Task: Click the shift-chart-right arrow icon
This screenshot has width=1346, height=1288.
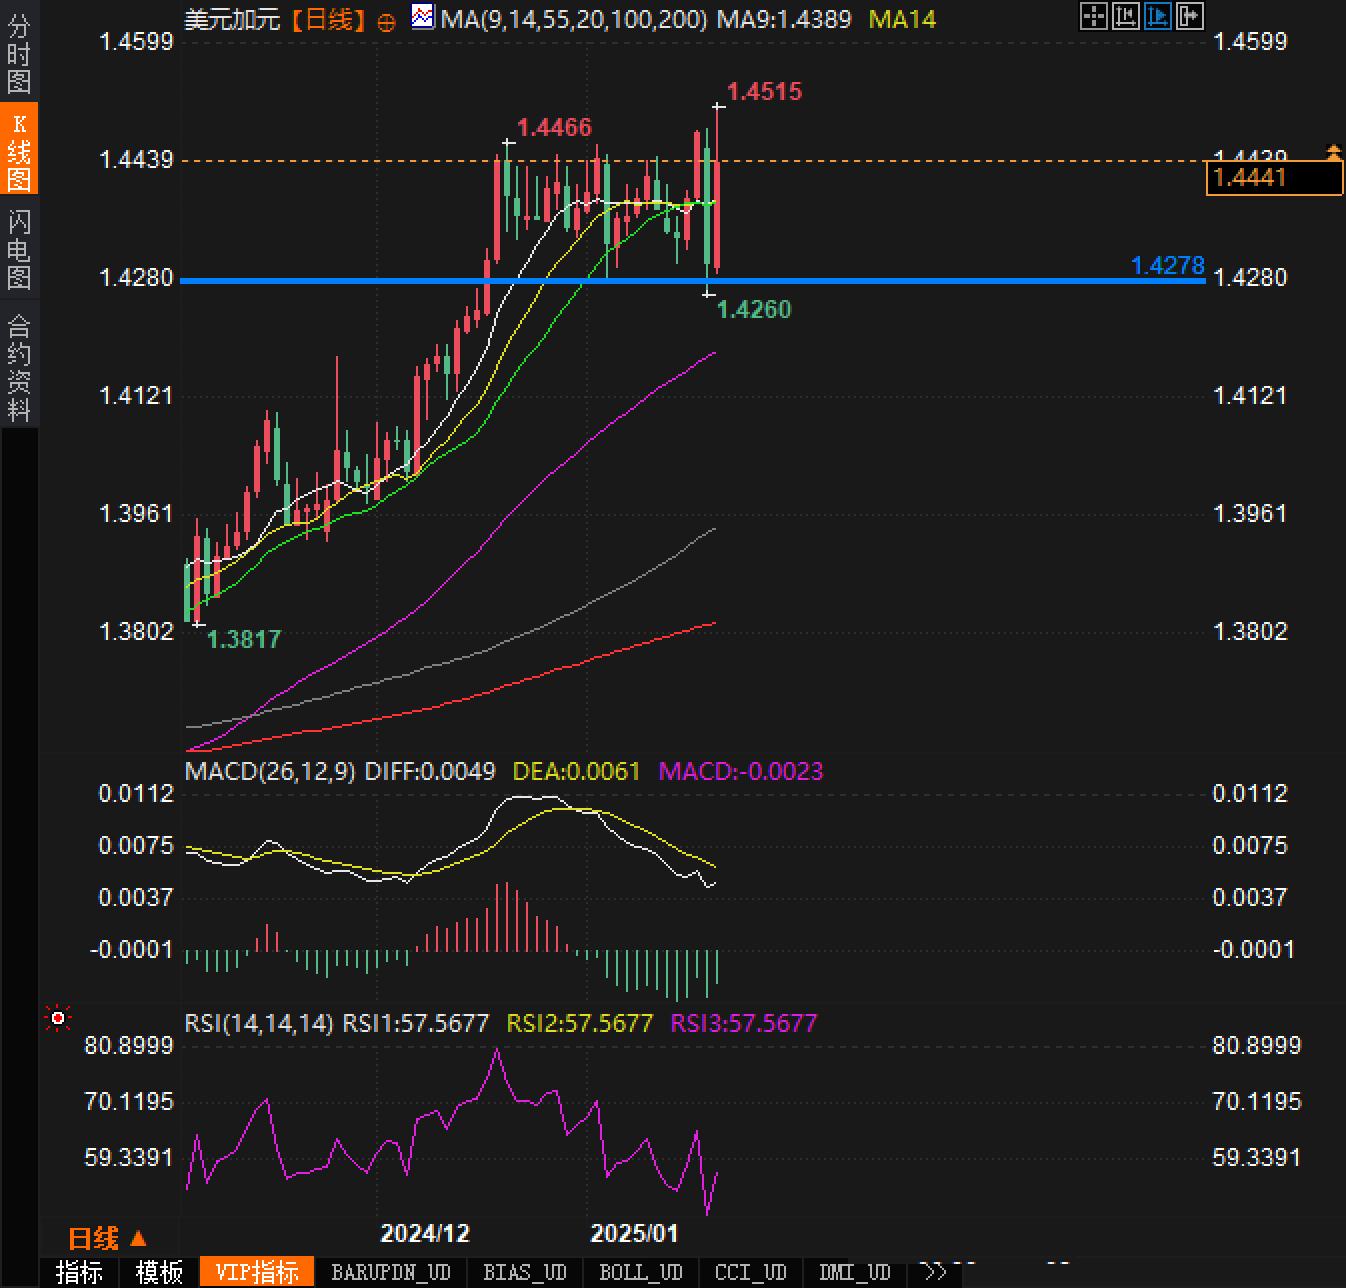Action: click(x=1190, y=16)
